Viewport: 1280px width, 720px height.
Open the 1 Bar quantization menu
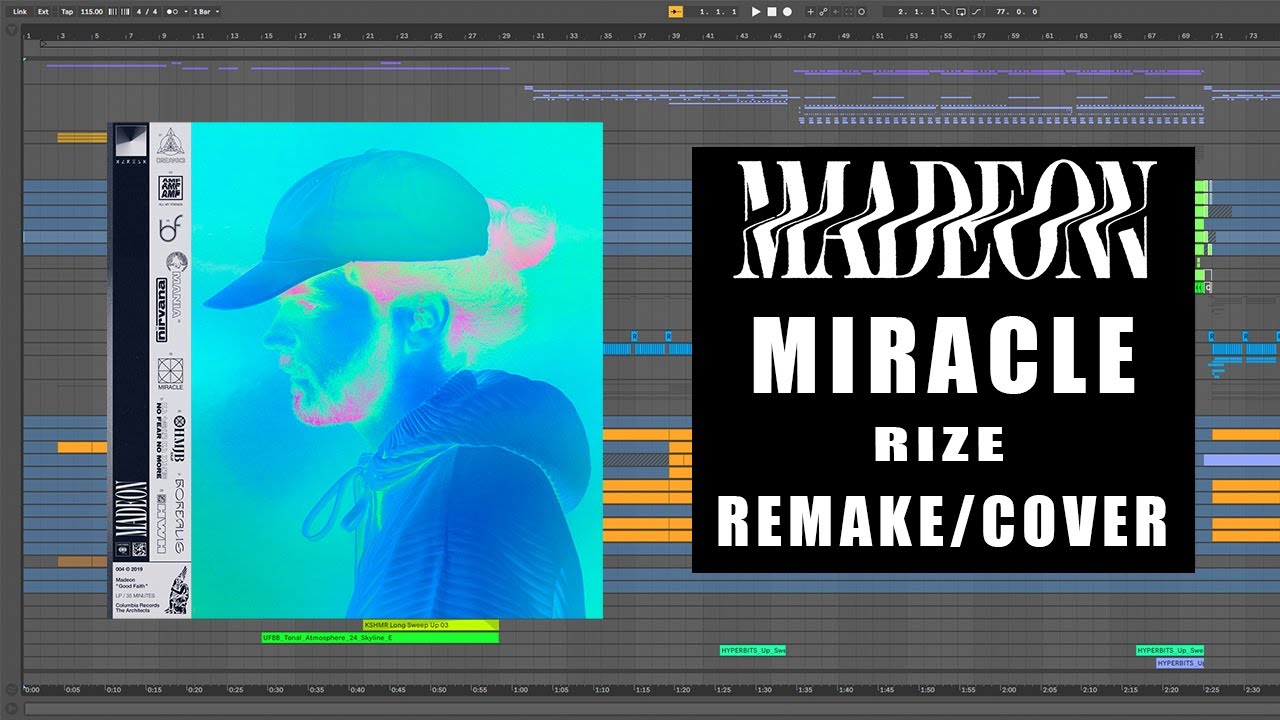pyautogui.click(x=206, y=12)
